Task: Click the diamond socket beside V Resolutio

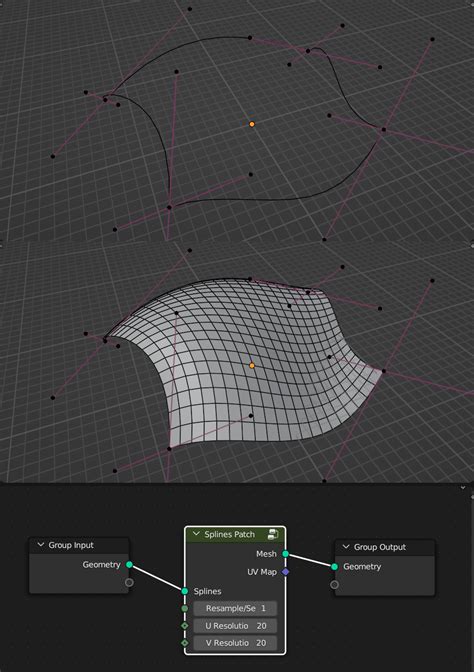Action: pyautogui.click(x=185, y=643)
